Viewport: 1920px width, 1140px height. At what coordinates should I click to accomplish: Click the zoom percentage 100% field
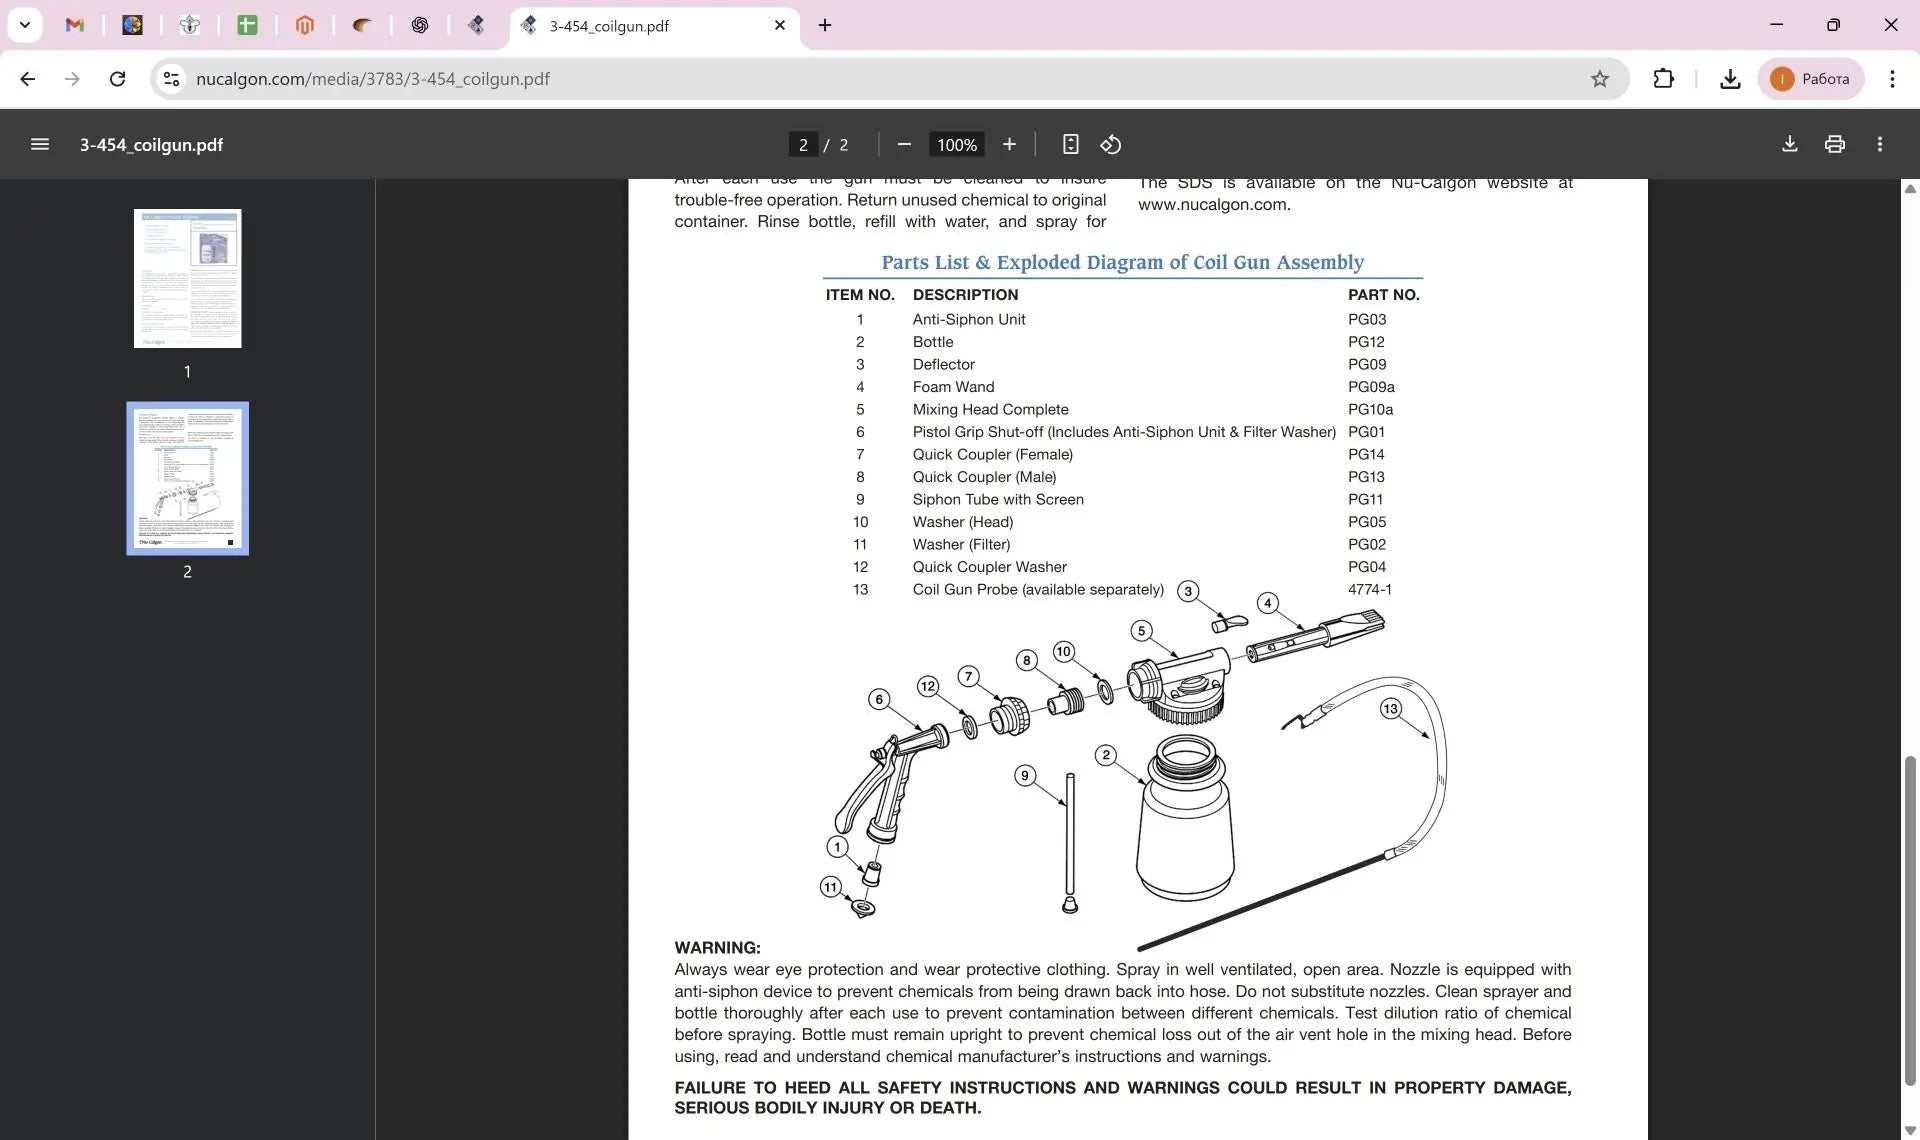(956, 144)
